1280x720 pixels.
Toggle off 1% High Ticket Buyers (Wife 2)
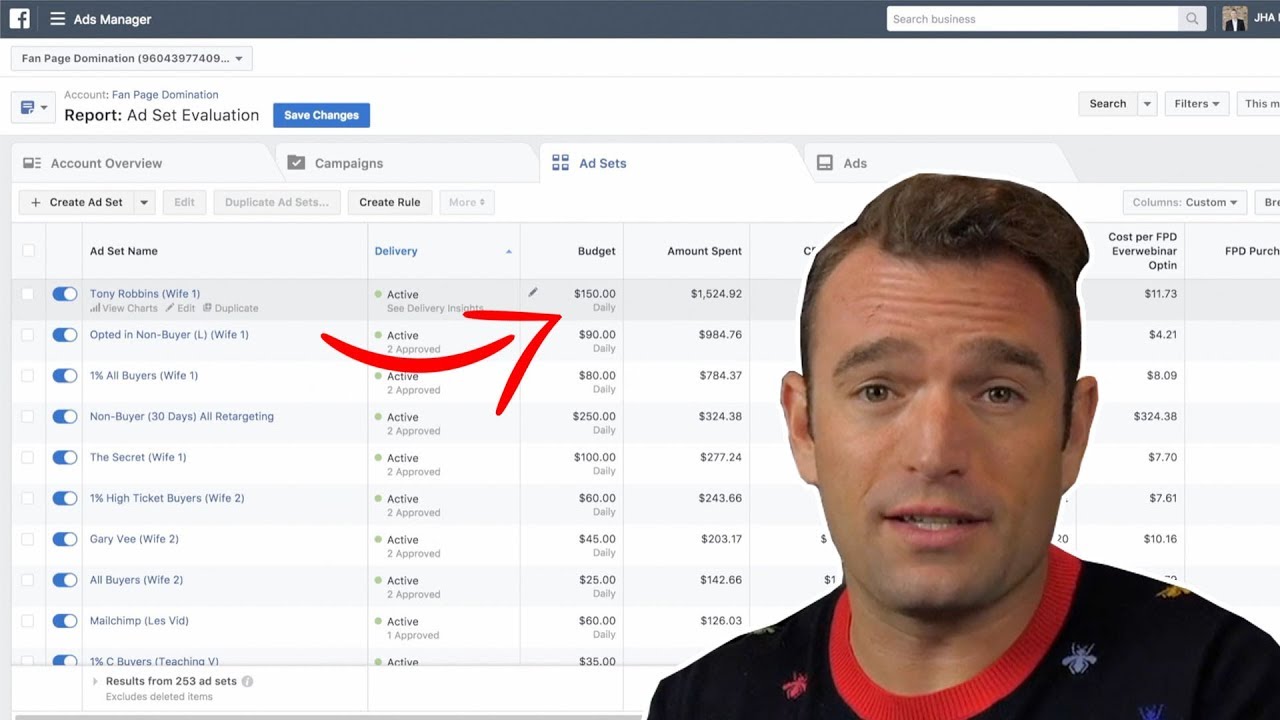(x=64, y=498)
